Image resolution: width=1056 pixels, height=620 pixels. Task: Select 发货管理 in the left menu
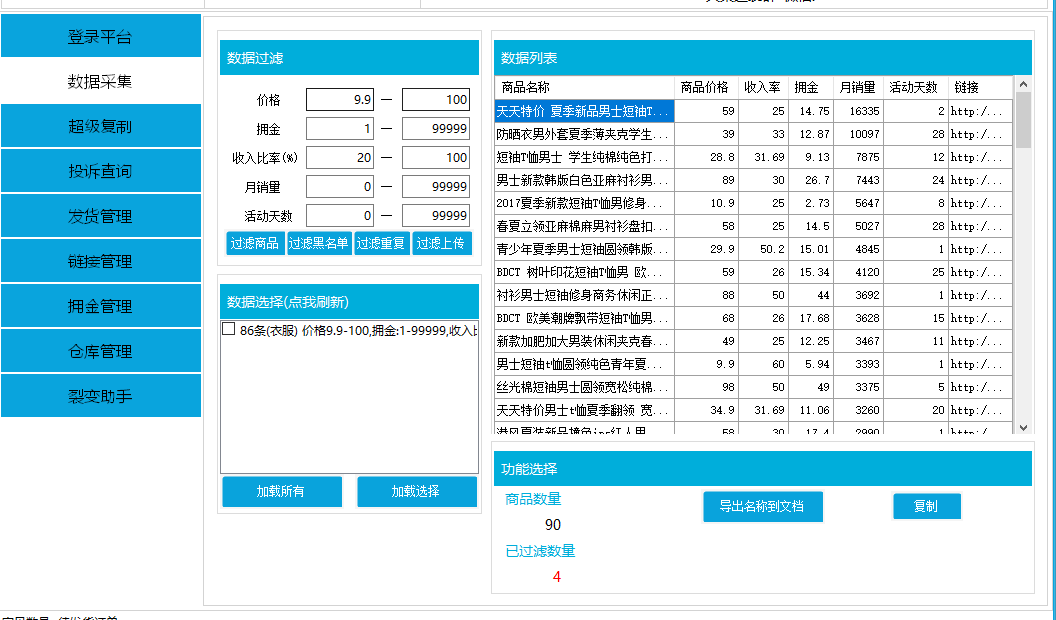coord(100,215)
